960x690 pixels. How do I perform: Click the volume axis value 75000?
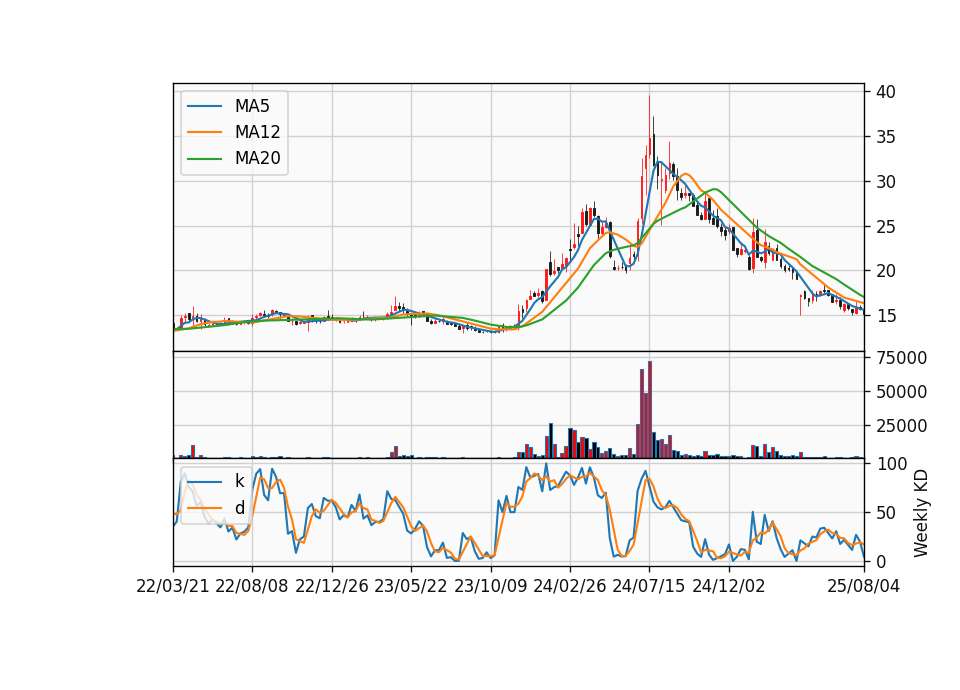[x=901, y=358]
